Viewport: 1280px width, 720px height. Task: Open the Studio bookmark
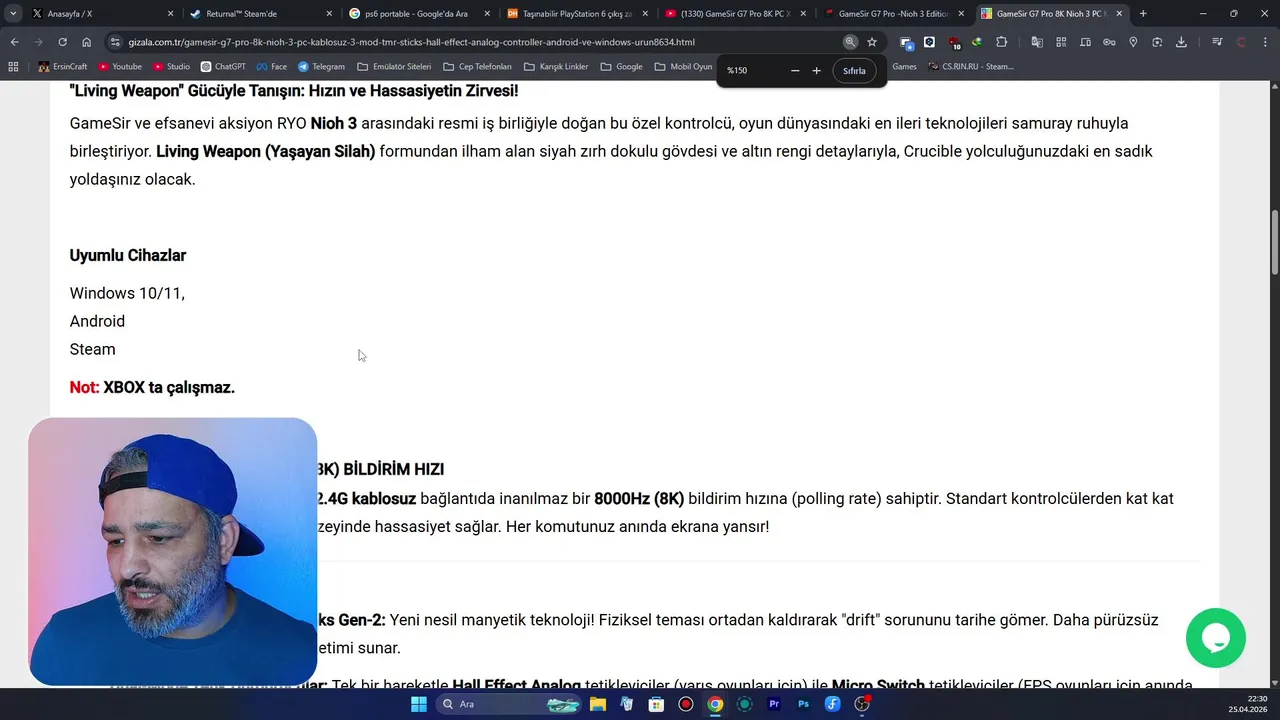point(172,67)
